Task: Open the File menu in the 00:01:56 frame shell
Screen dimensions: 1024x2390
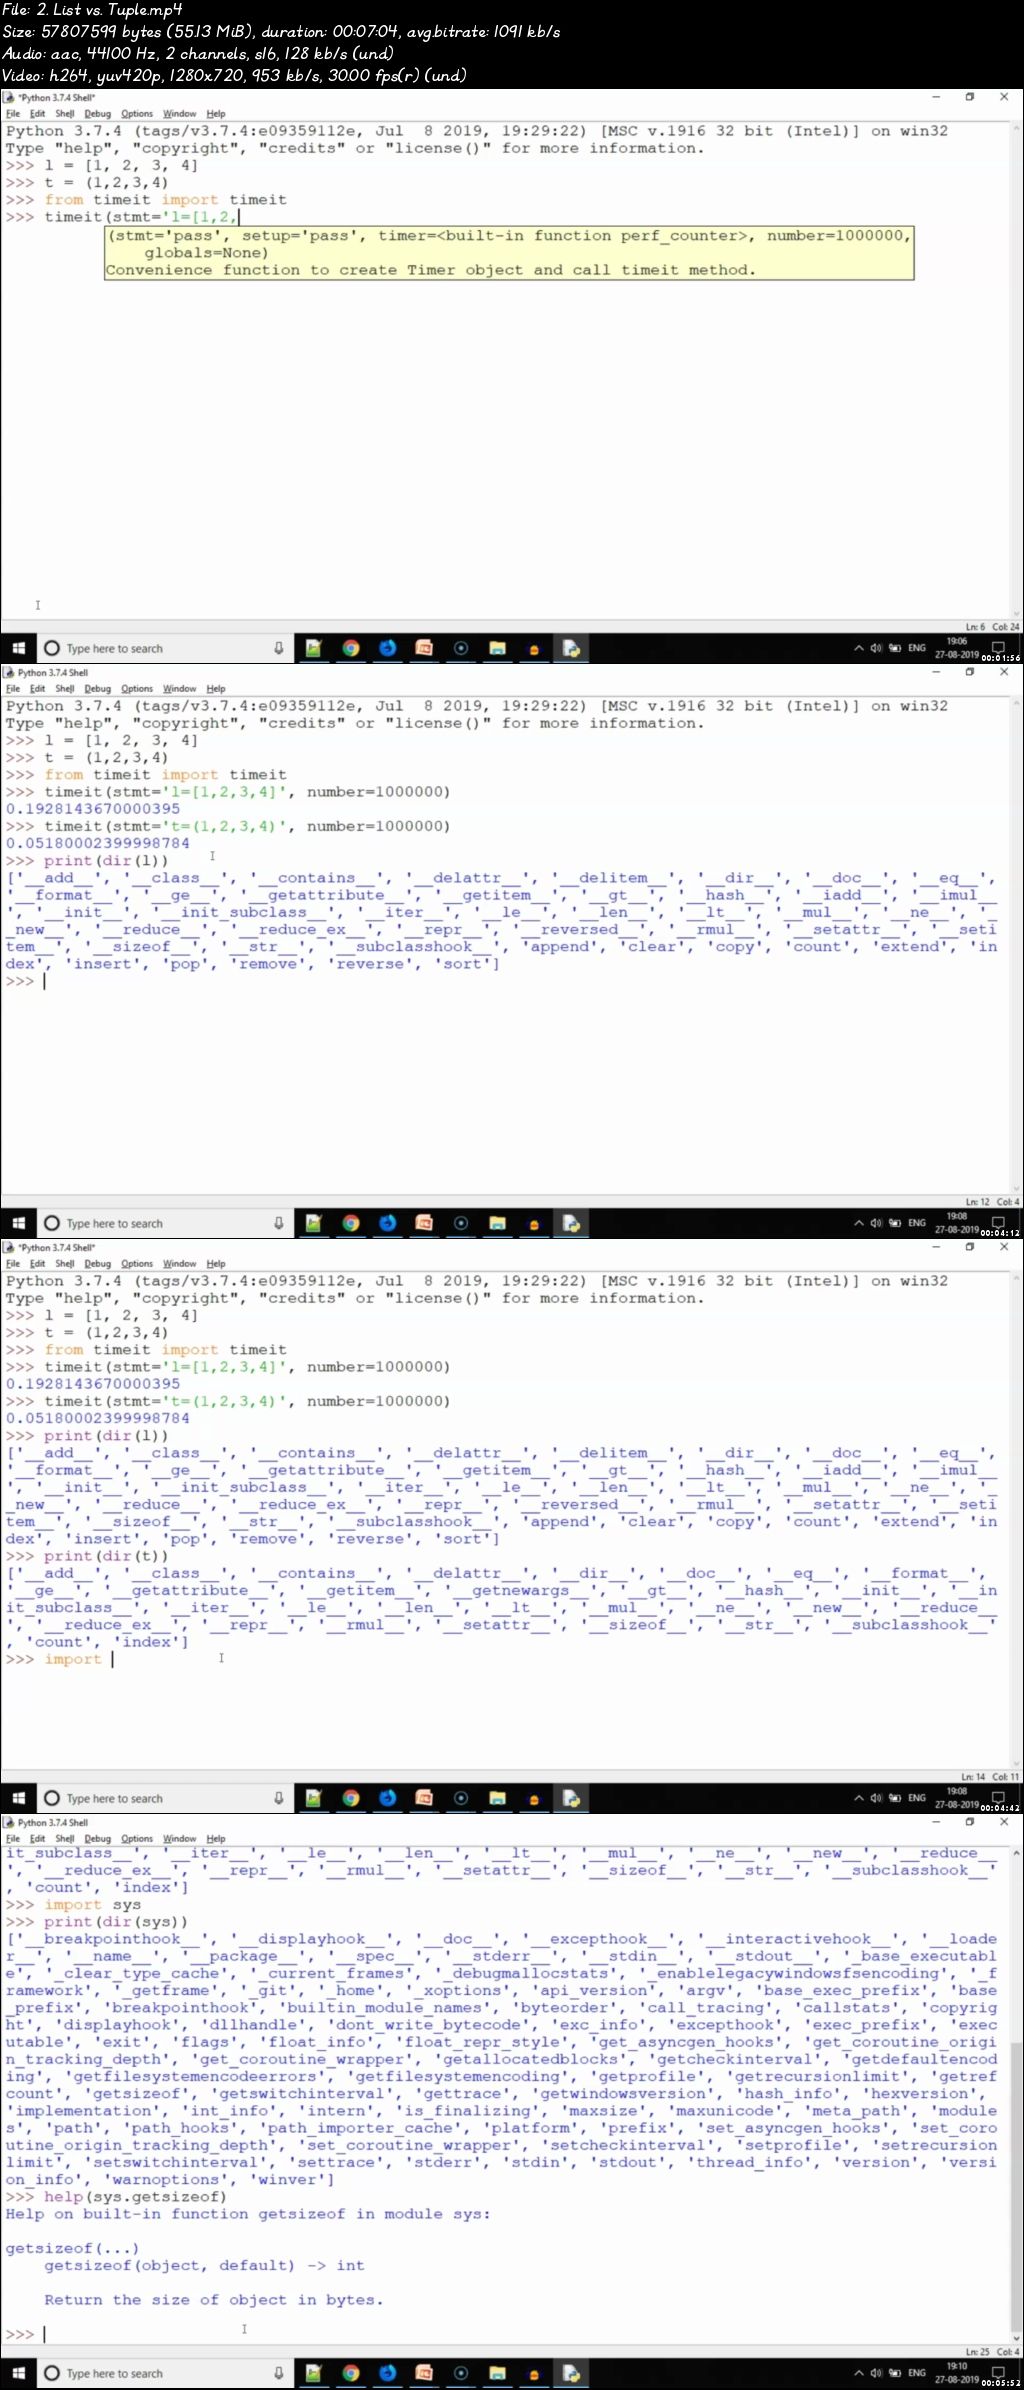Action: 13,114
